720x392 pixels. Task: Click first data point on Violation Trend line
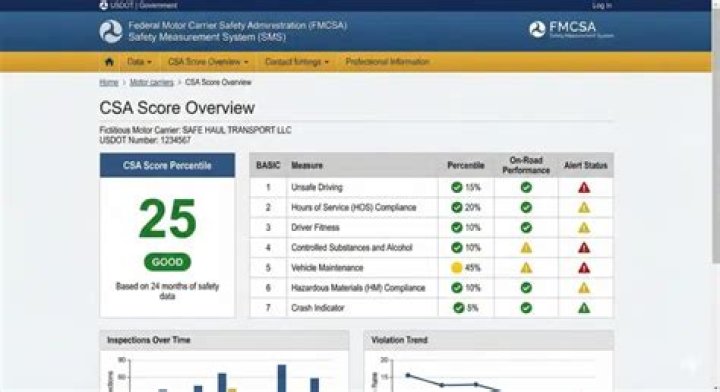408,375
